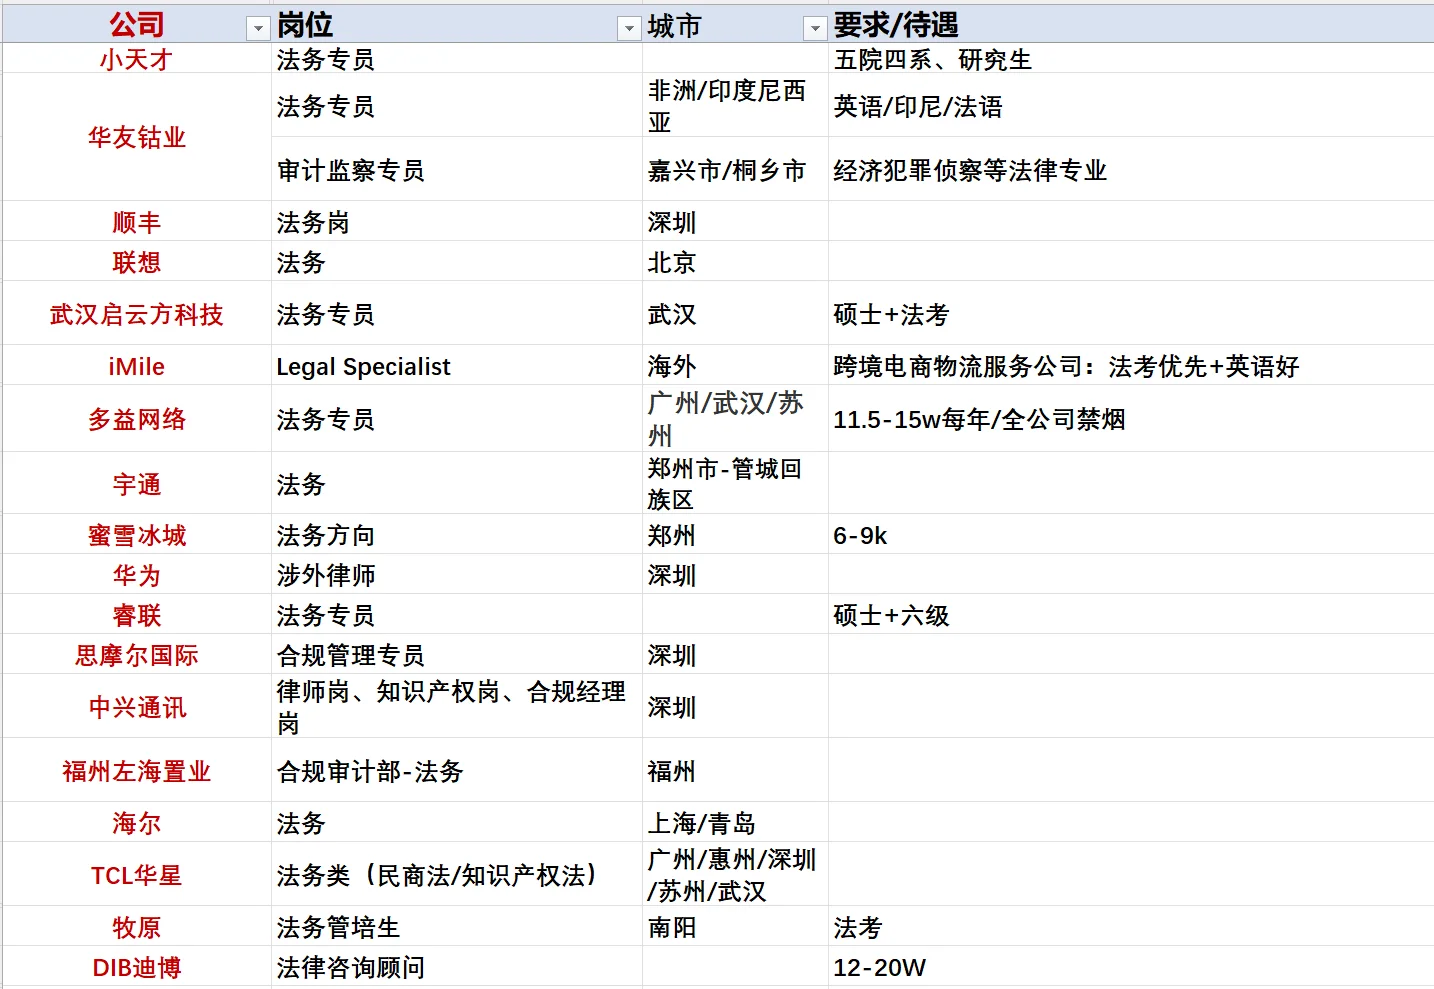The height and width of the screenshot is (989, 1434).
Task: Select the 非洲/印度尼西亚 city cell
Action: pyautogui.click(x=735, y=106)
